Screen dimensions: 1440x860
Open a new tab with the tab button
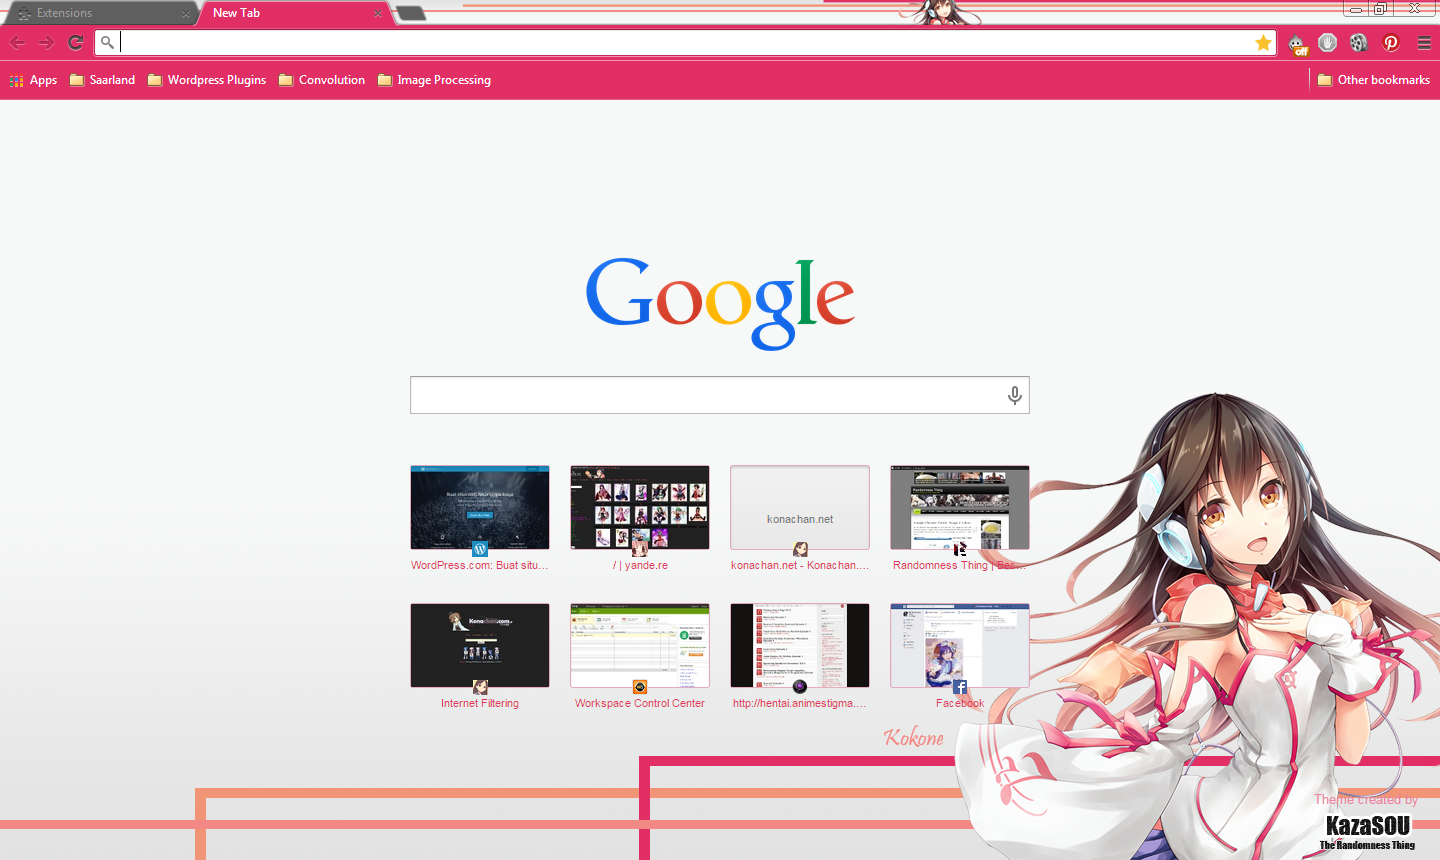411,13
